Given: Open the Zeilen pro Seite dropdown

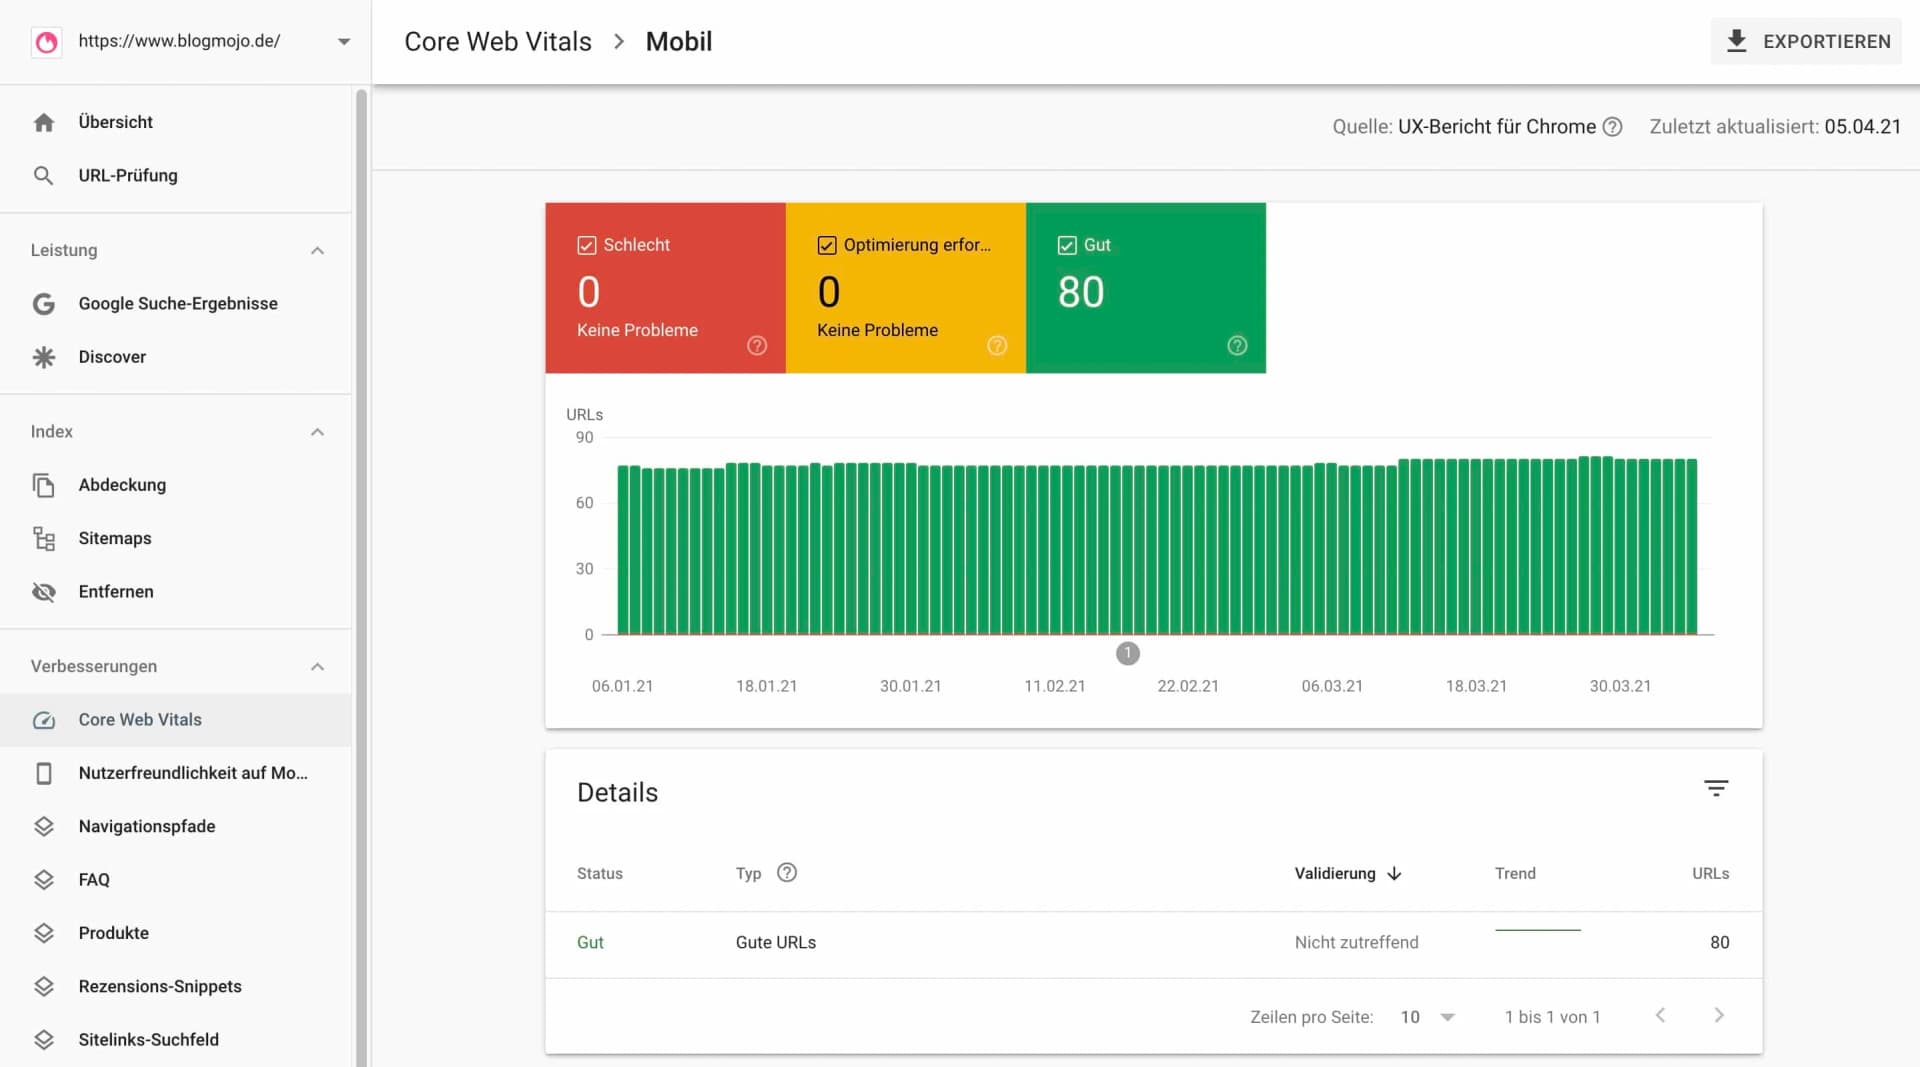Looking at the screenshot, I should click(1443, 1017).
